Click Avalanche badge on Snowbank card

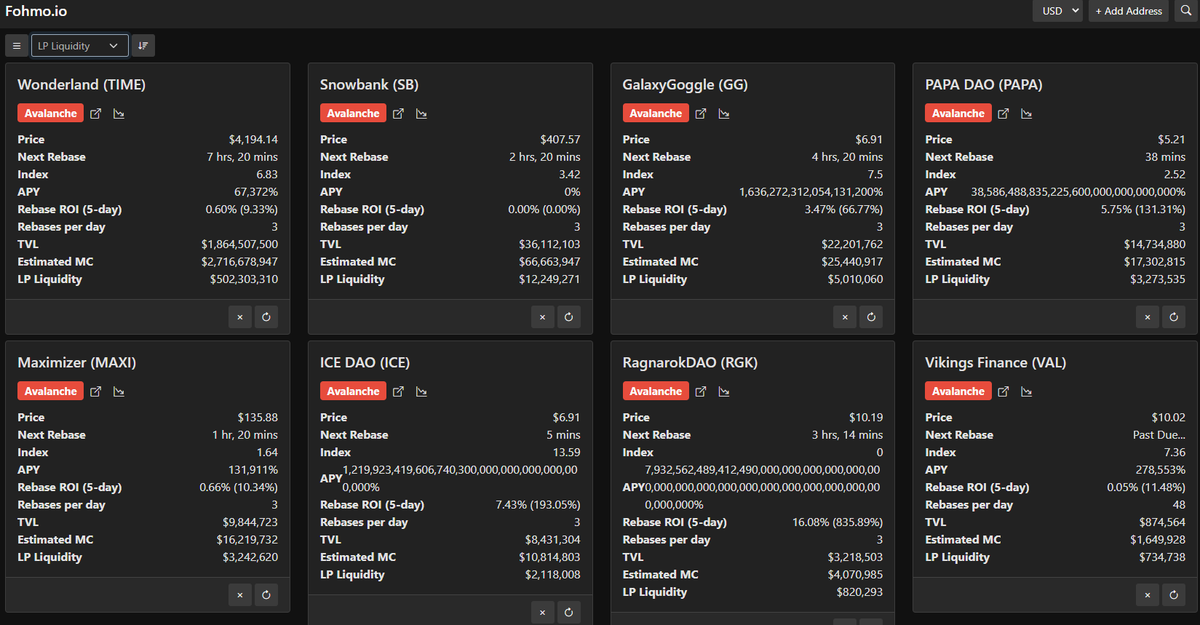(353, 114)
